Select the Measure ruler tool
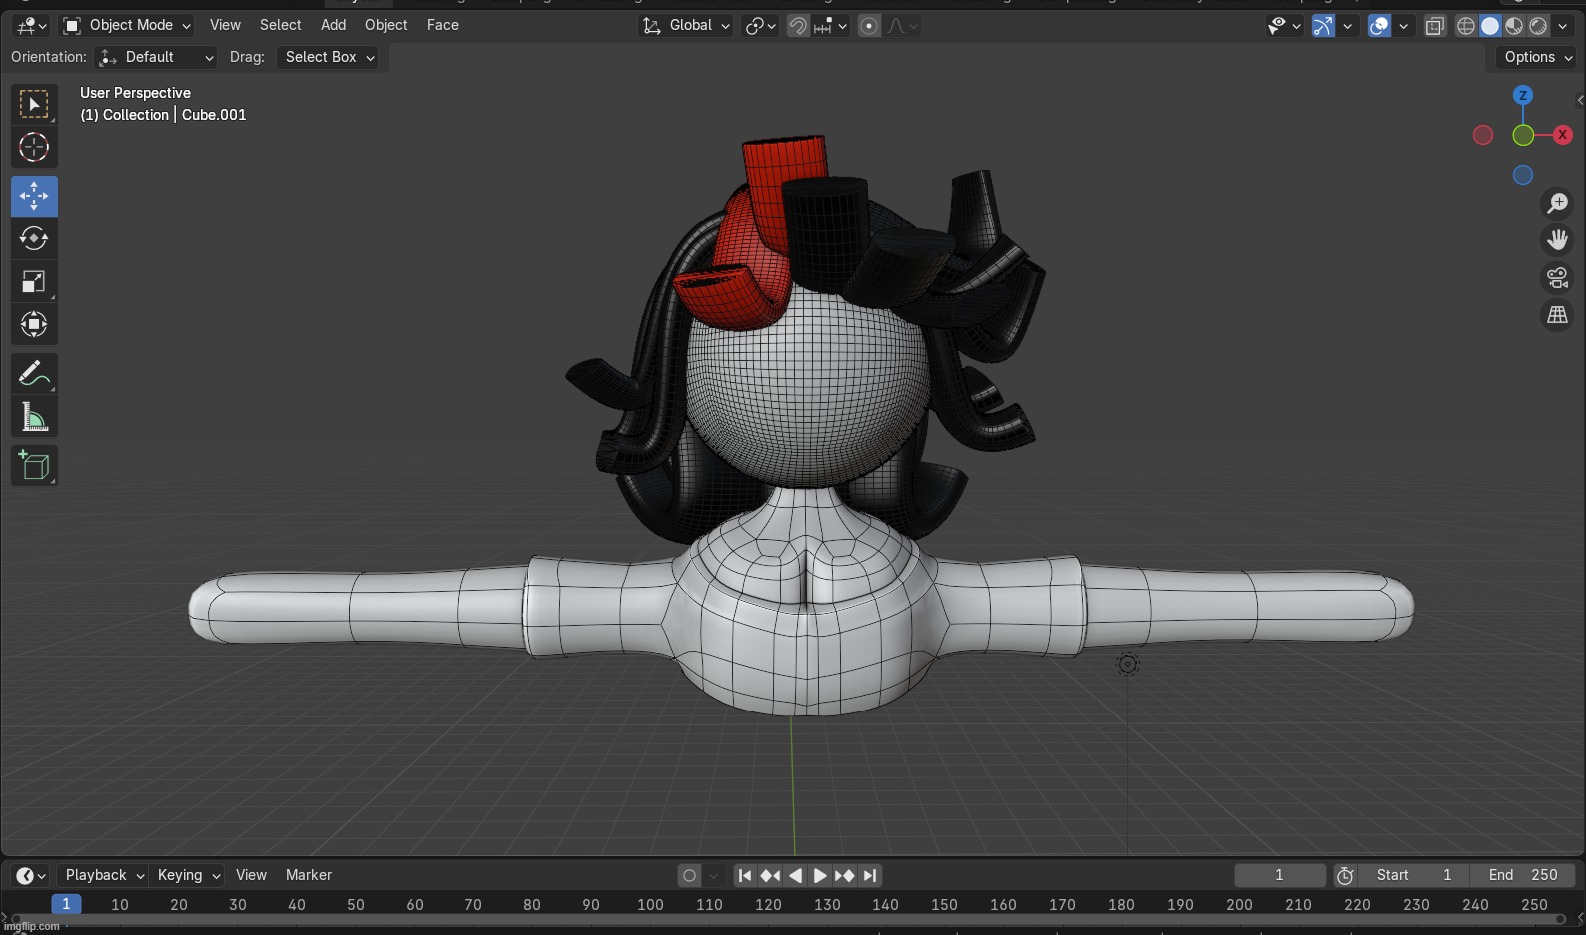The width and height of the screenshot is (1586, 935). click(x=34, y=417)
